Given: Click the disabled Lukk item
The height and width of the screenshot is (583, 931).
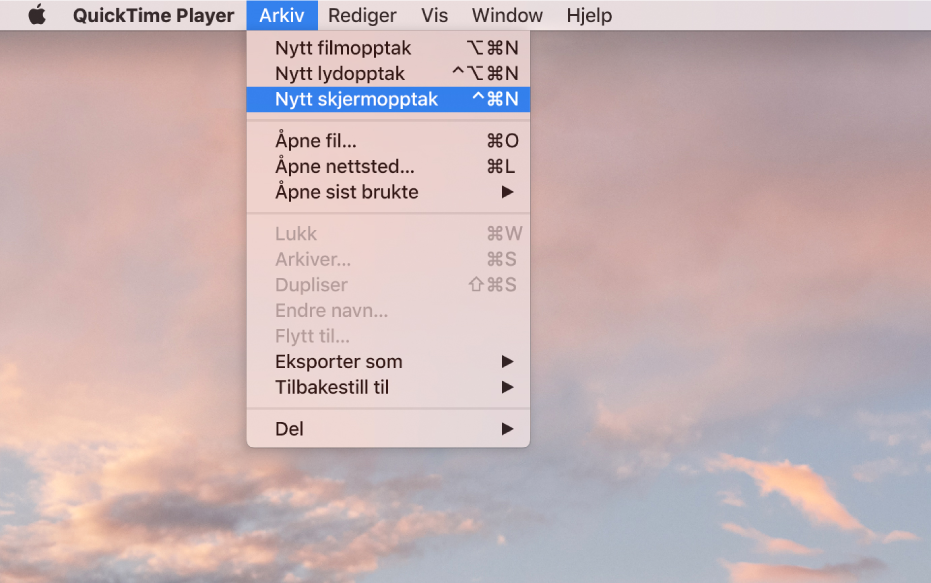Looking at the screenshot, I should pos(388,233).
